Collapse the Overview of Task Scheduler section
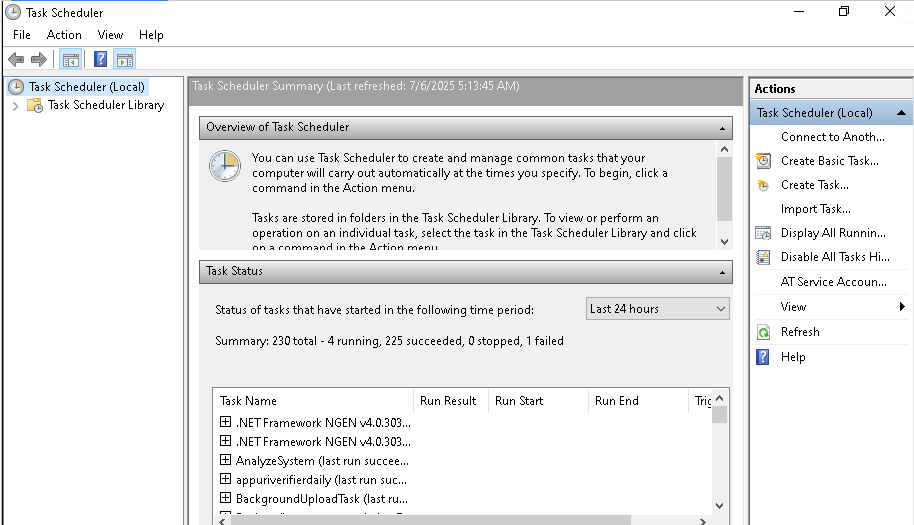914x525 pixels. (x=724, y=128)
